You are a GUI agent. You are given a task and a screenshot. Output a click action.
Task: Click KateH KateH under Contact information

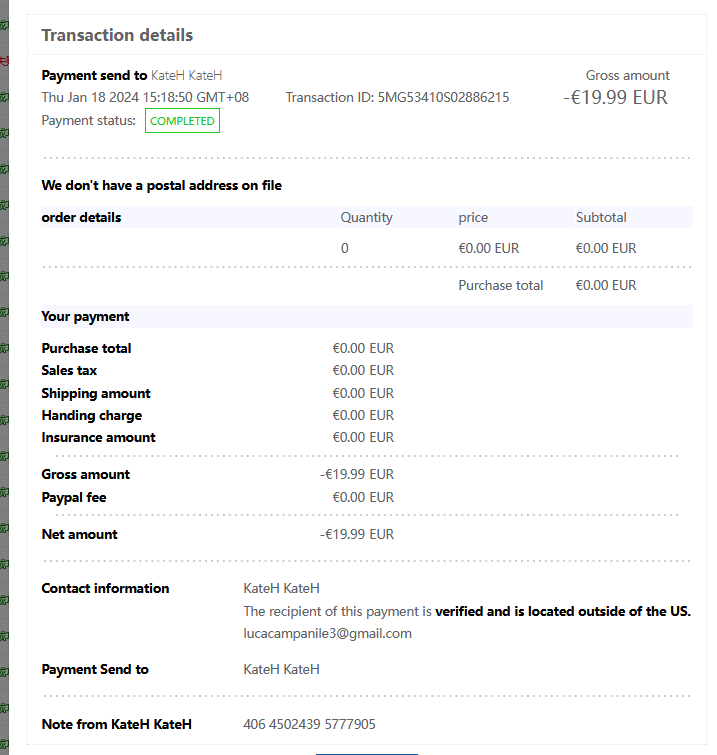click(281, 588)
